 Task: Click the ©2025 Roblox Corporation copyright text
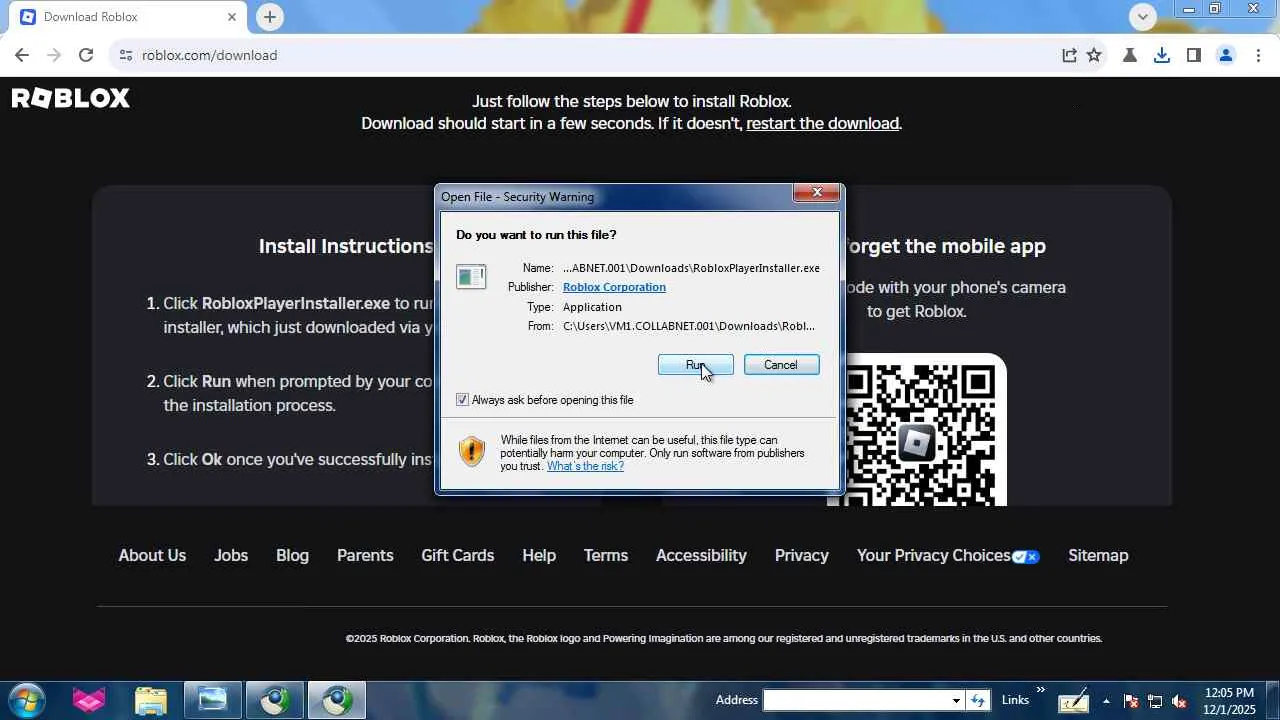click(724, 639)
